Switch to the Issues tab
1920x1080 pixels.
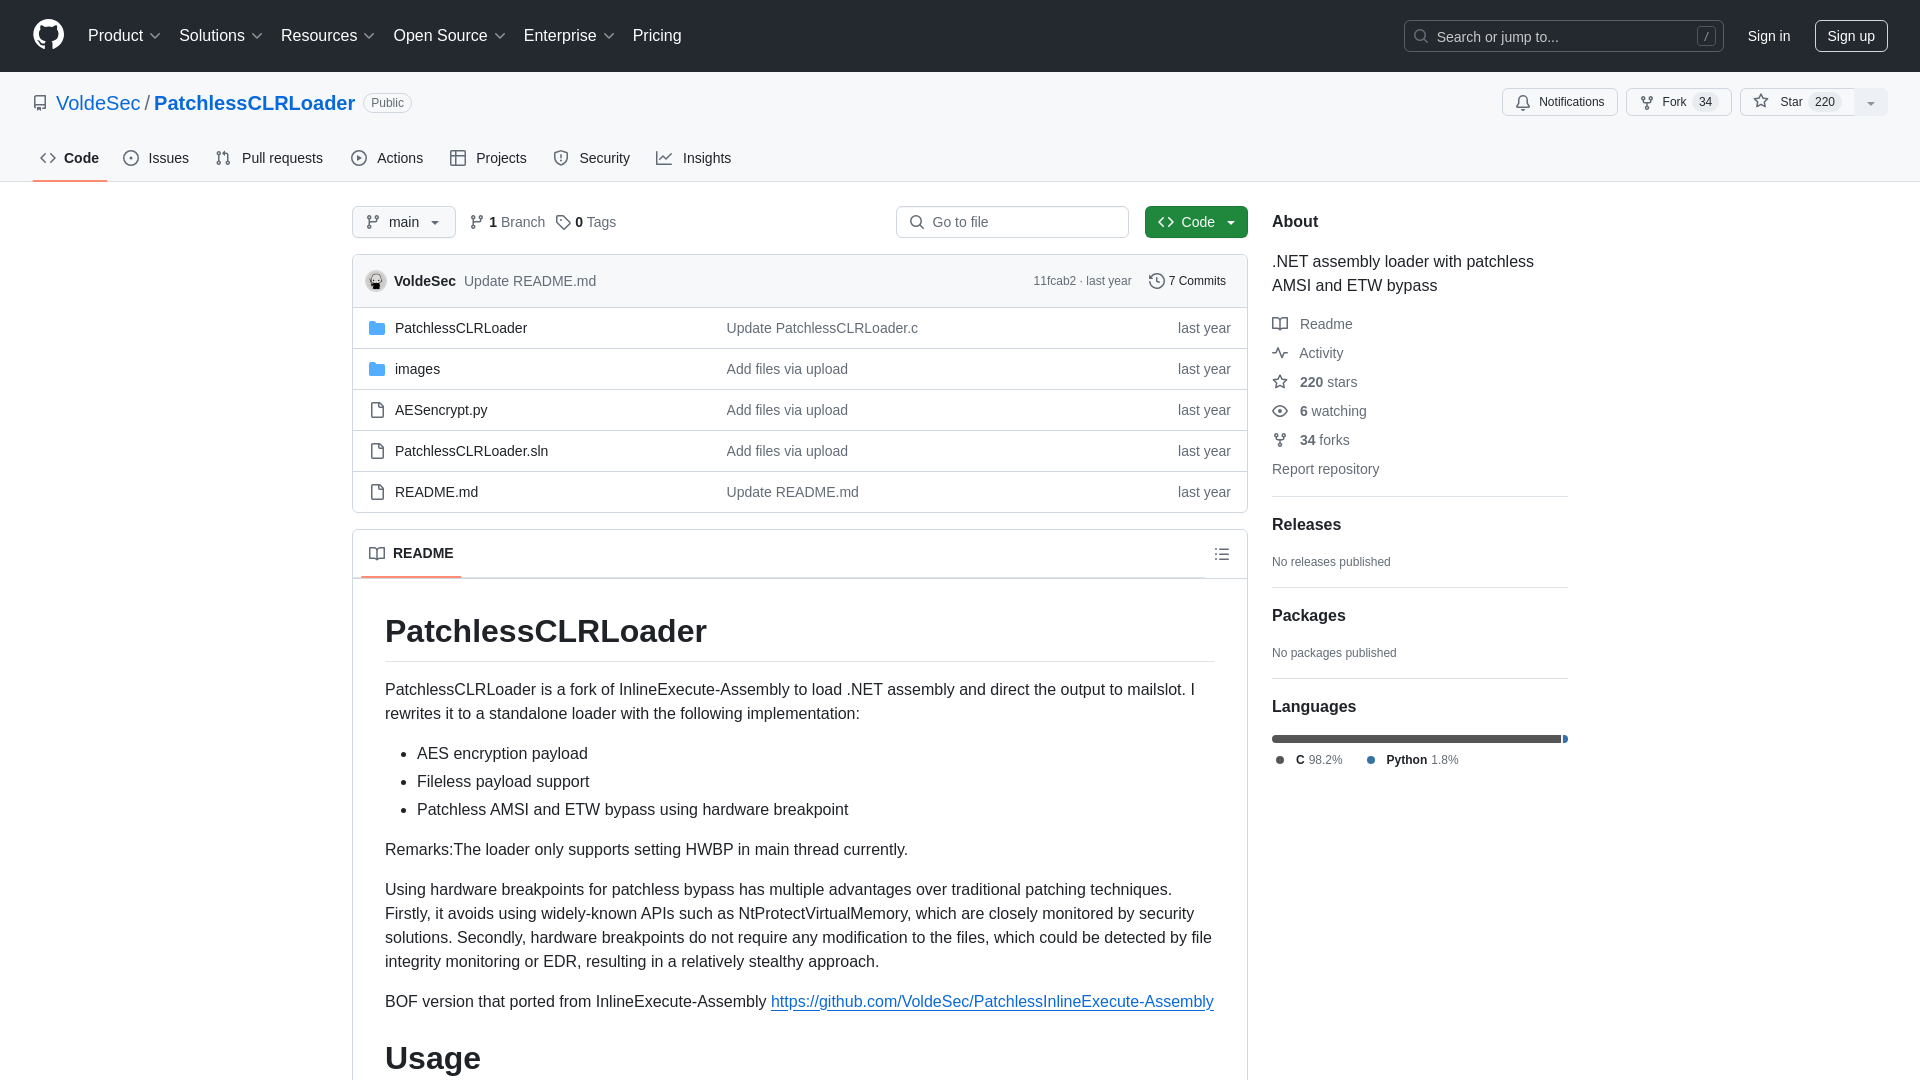tap(156, 158)
